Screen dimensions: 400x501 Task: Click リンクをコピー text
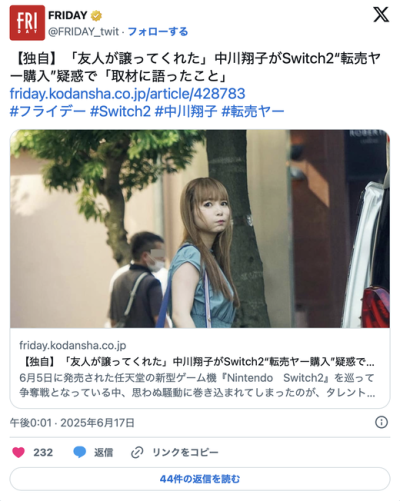(185, 452)
